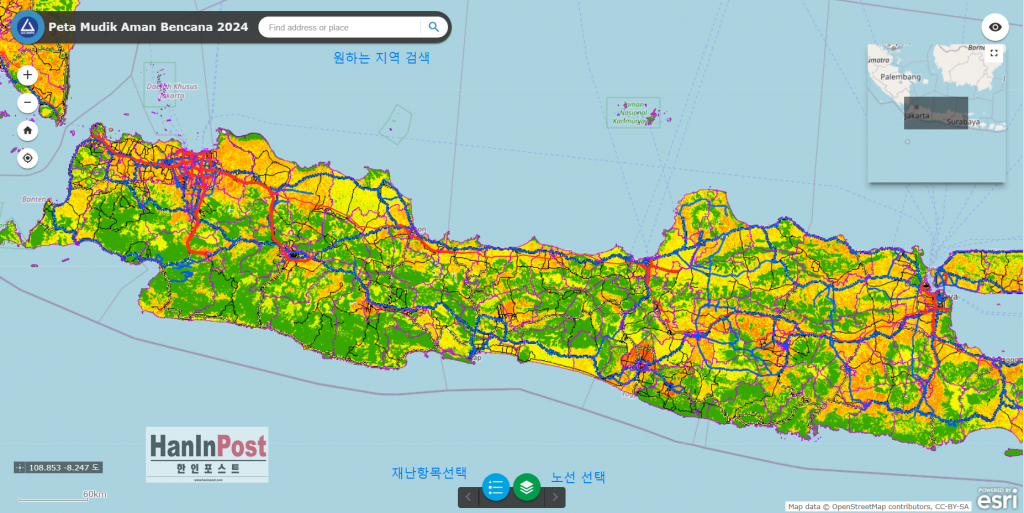Show next widgets with right chevron
This screenshot has width=1024, height=513.
pyautogui.click(x=556, y=496)
